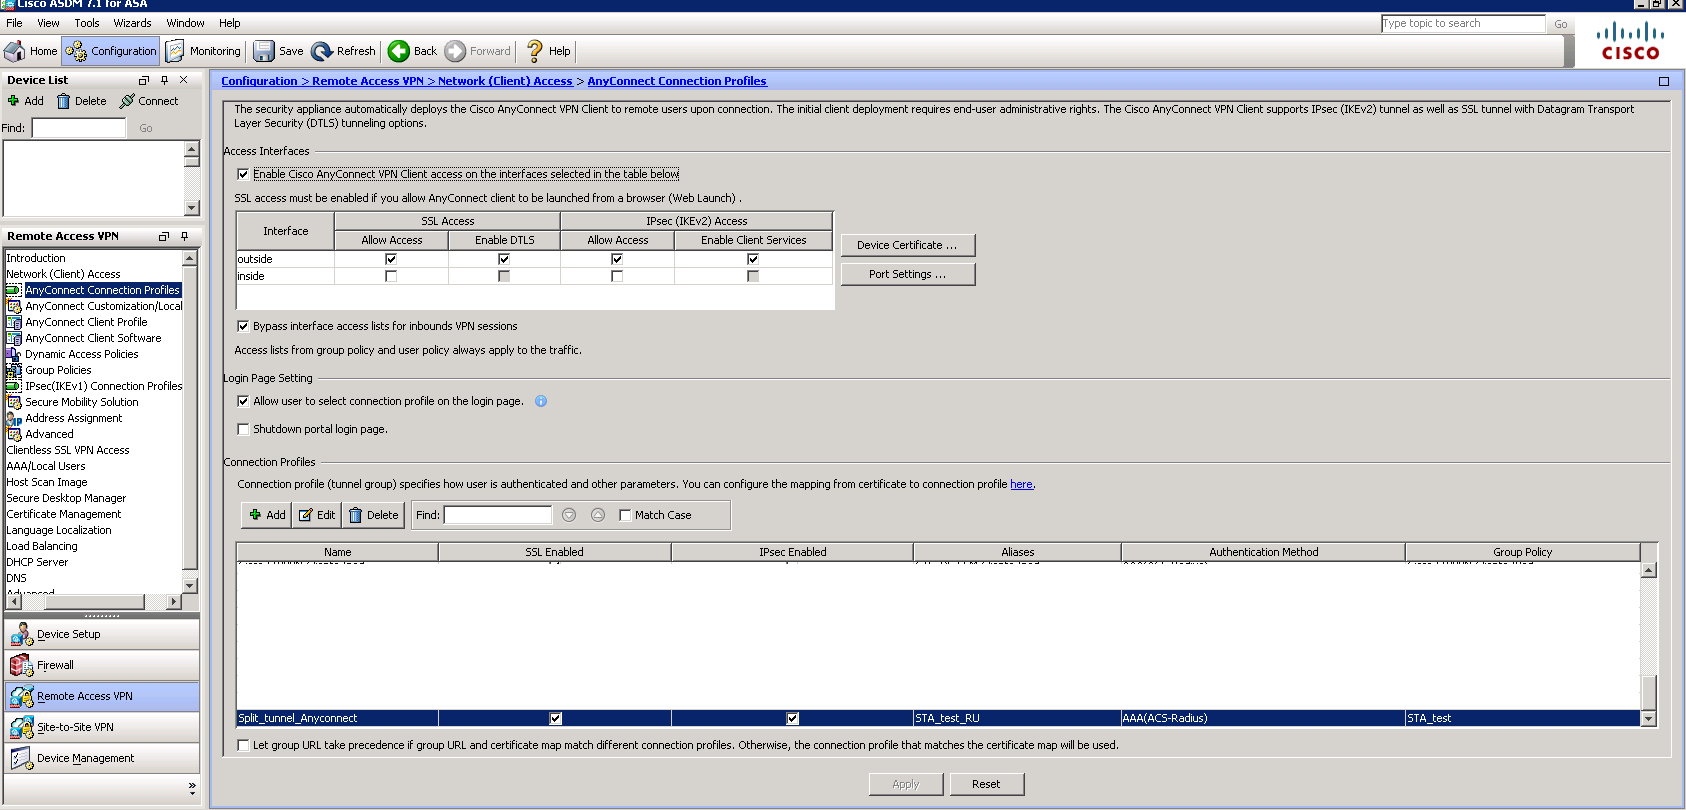Uncheck SSL Allow Access for outside interface
This screenshot has width=1686, height=810.
click(x=391, y=259)
